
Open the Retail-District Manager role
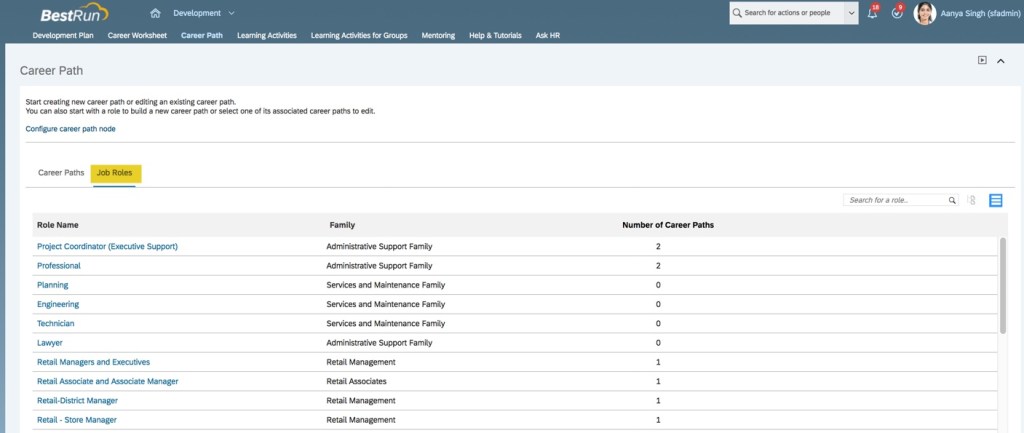tap(77, 400)
